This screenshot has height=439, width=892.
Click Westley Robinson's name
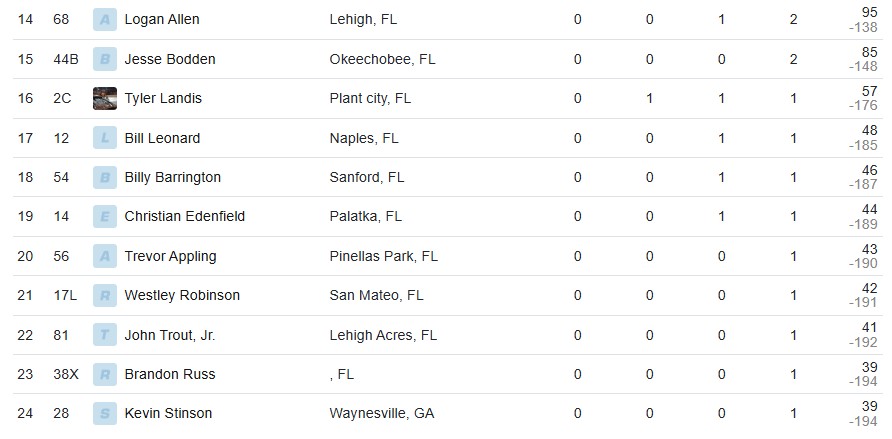click(x=182, y=295)
